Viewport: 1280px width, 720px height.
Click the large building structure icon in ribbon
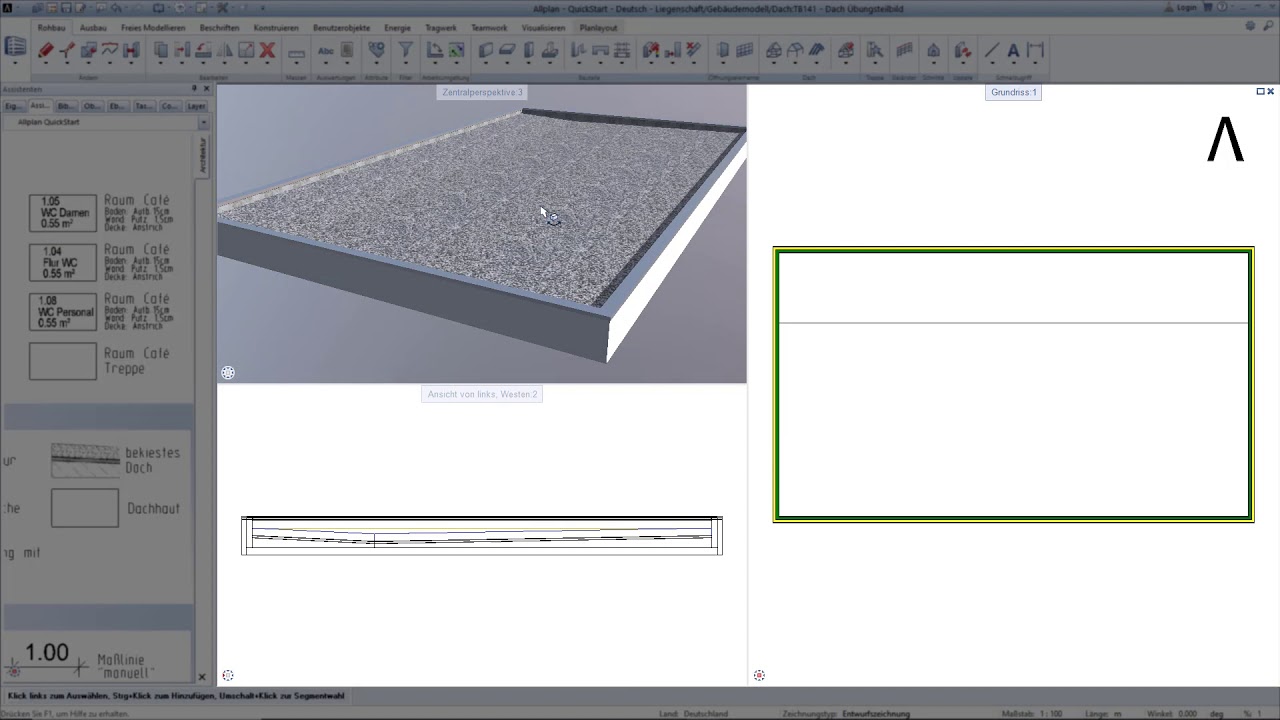(x=15, y=47)
